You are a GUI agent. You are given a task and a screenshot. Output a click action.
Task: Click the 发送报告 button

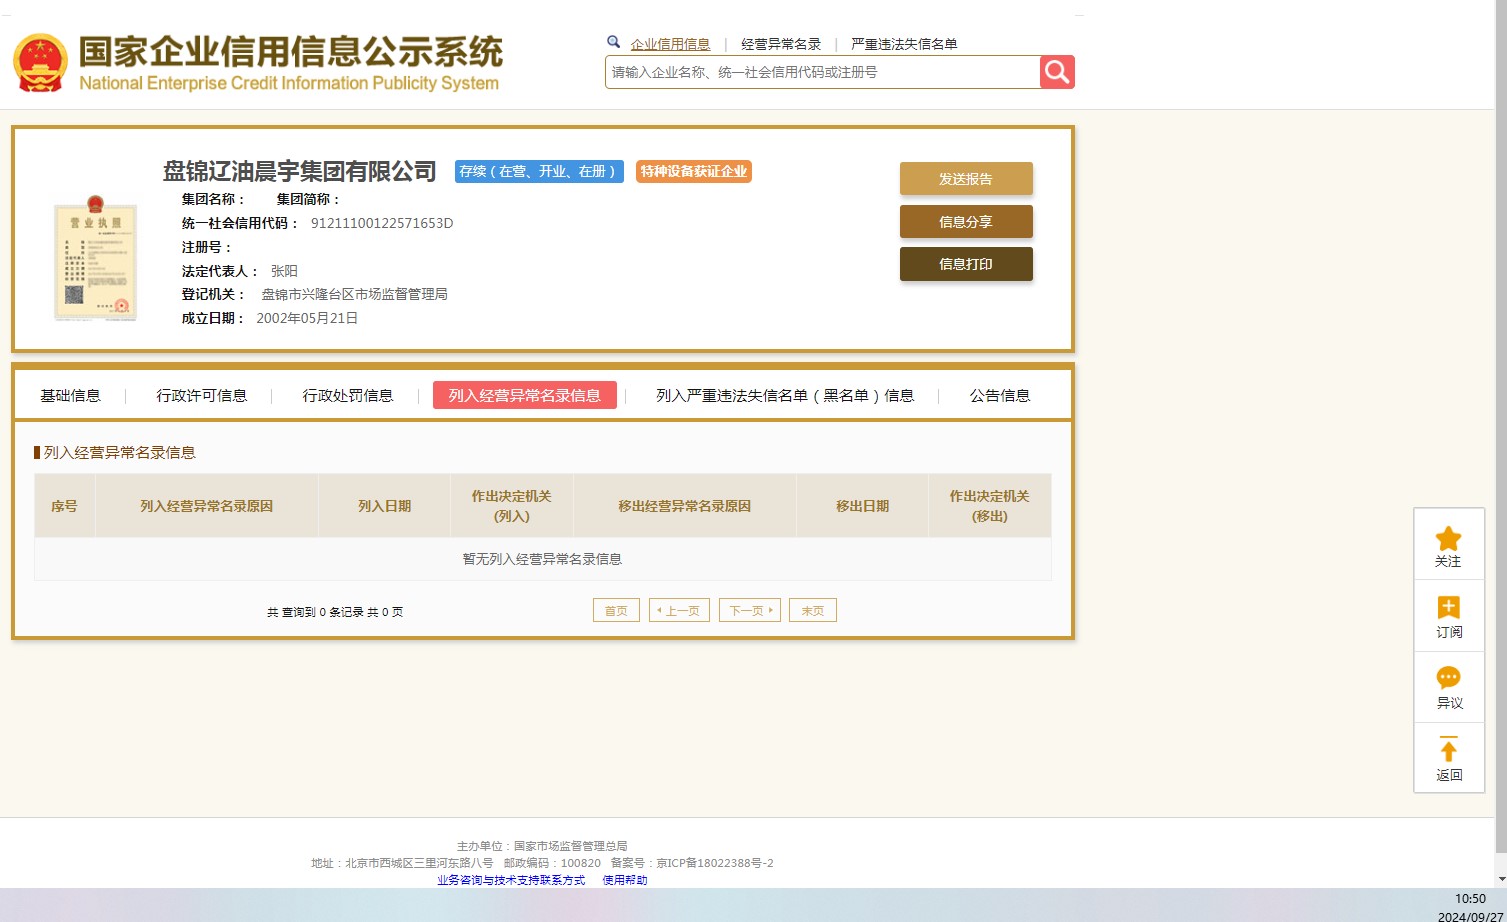(x=966, y=179)
